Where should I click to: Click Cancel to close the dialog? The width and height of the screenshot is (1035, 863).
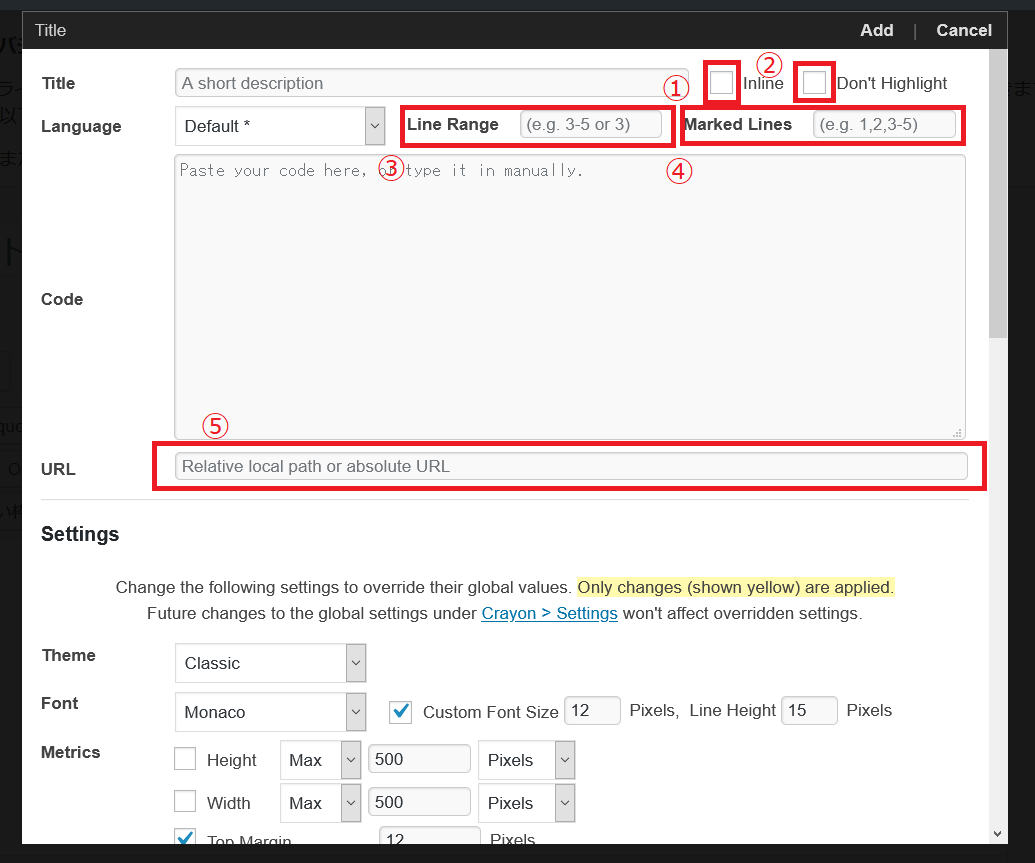(x=963, y=30)
